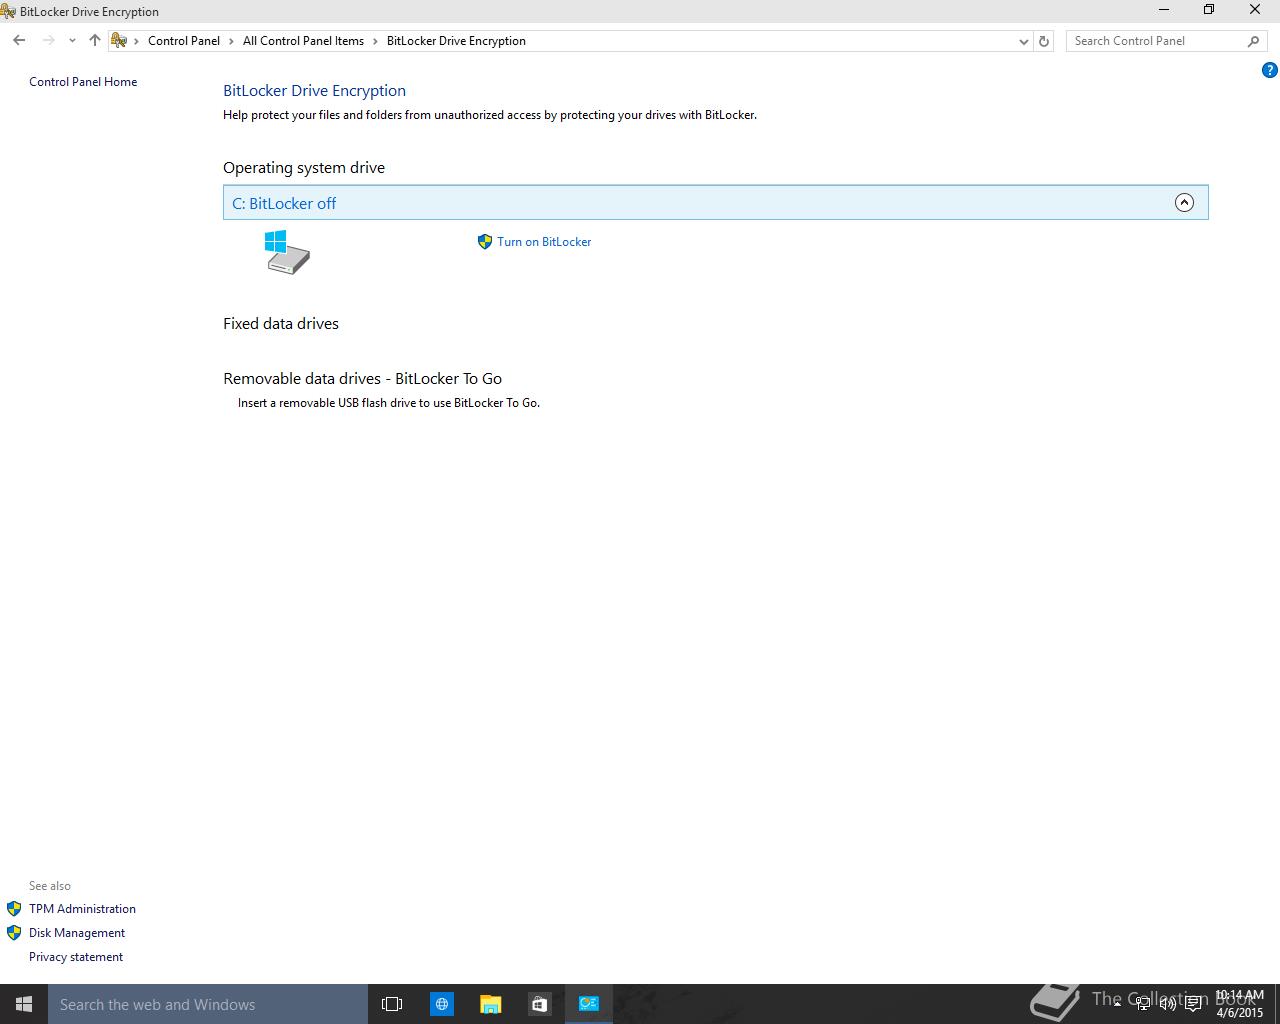Open Task View from the taskbar
1280x1024 pixels.
(x=392, y=1004)
